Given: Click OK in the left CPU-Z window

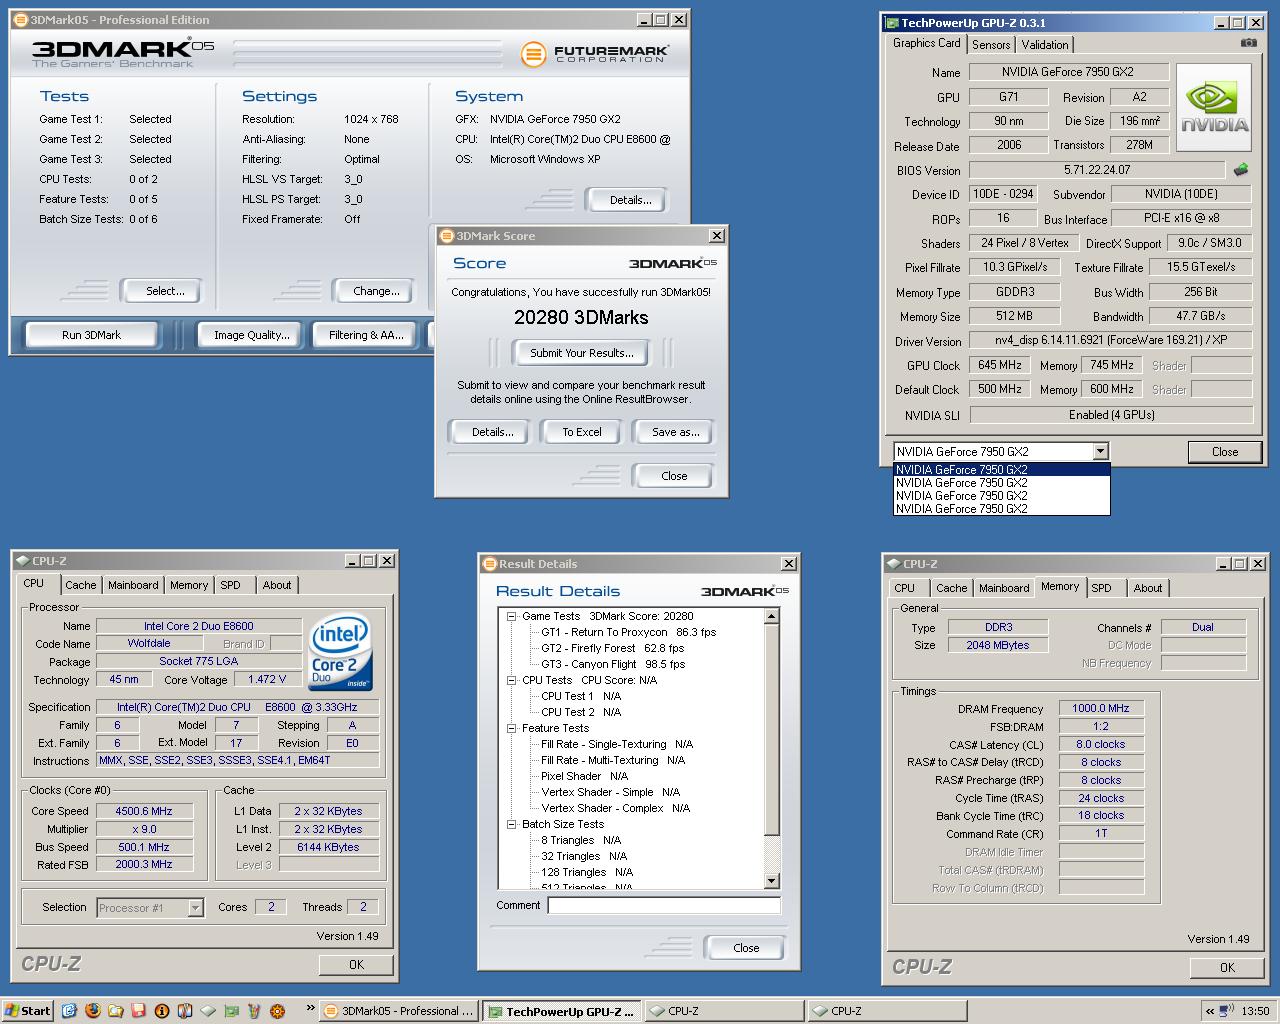Looking at the screenshot, I should pyautogui.click(x=356, y=965).
